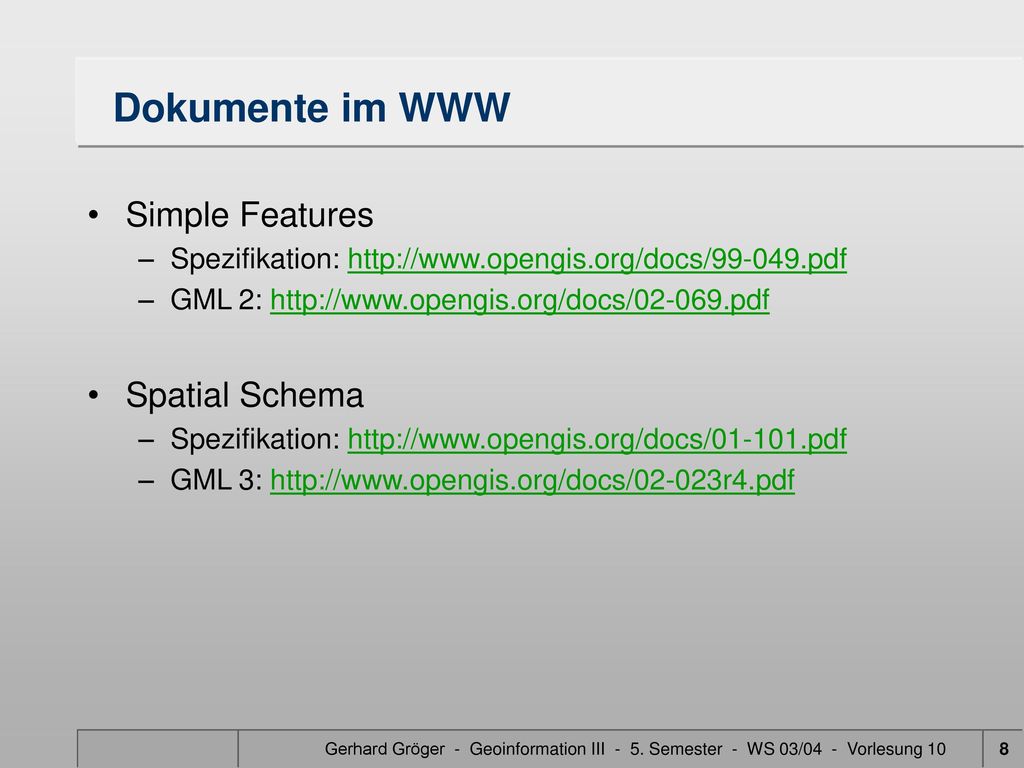Open the Spatial Schema 01-101.pdf specification link

[597, 439]
